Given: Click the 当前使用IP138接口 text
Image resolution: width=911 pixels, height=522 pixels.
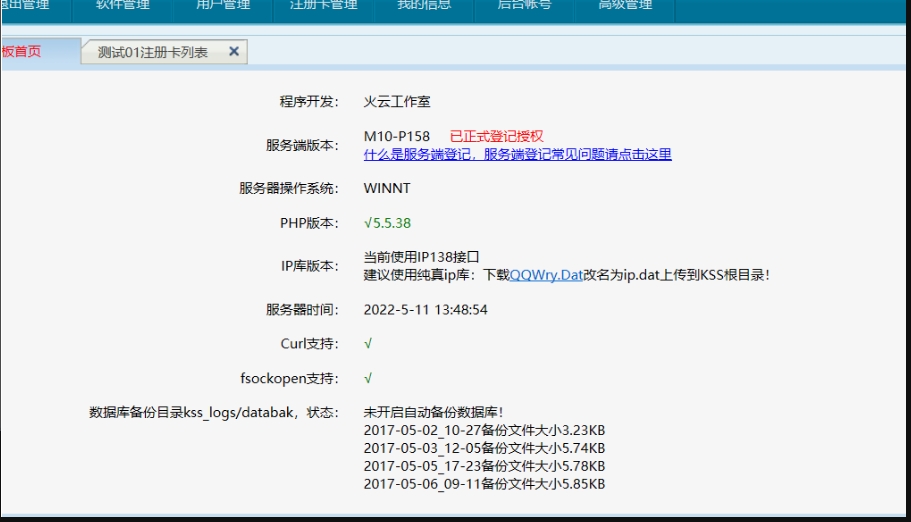Looking at the screenshot, I should [422, 257].
